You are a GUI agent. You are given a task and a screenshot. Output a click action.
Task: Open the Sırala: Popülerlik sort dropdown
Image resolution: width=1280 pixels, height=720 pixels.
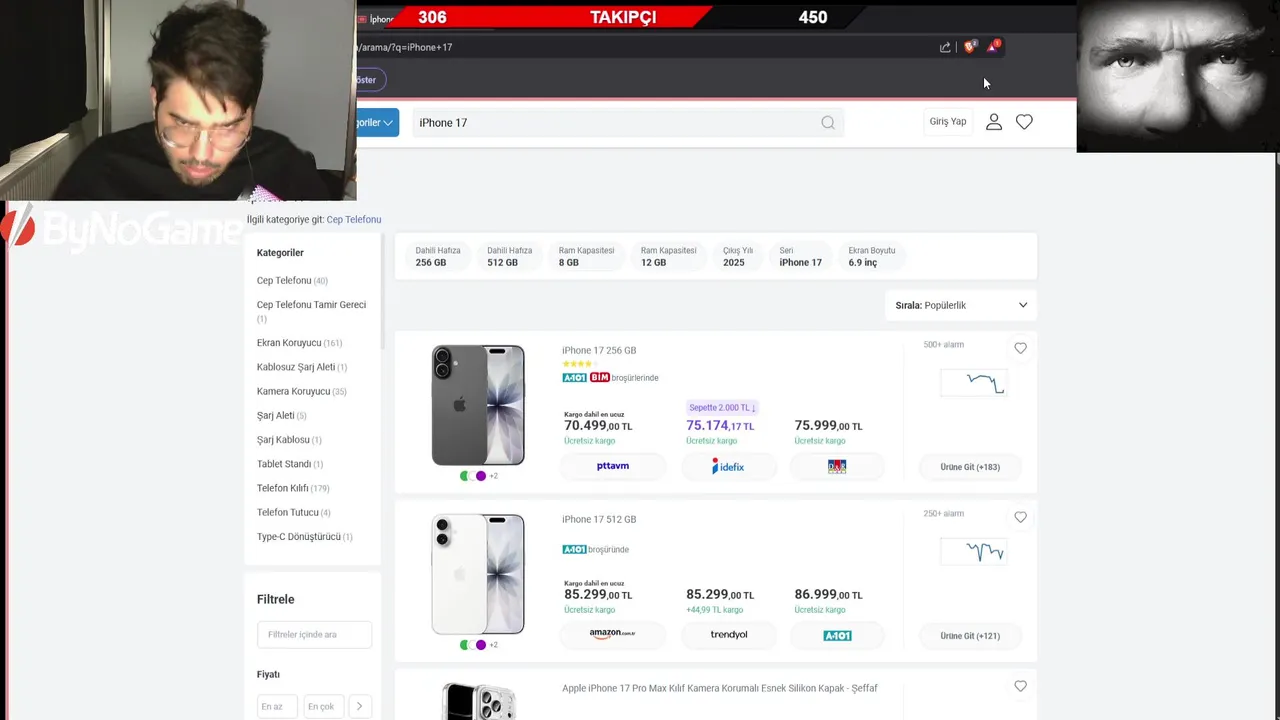961,305
